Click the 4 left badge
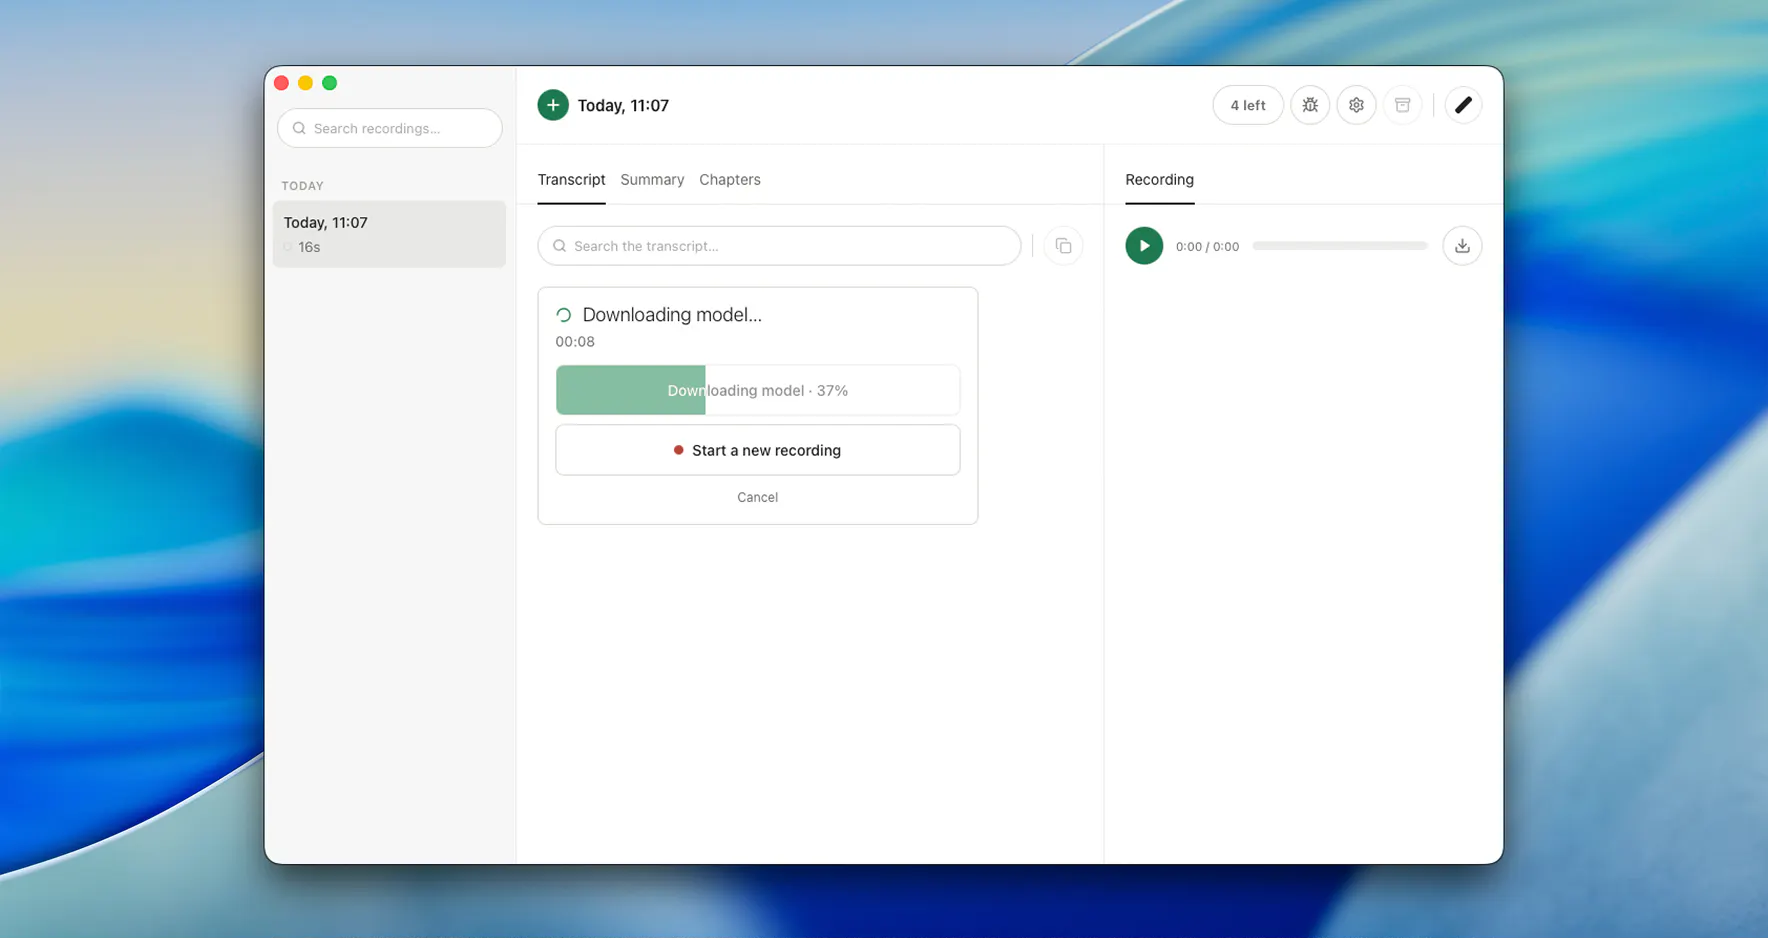 [1248, 105]
